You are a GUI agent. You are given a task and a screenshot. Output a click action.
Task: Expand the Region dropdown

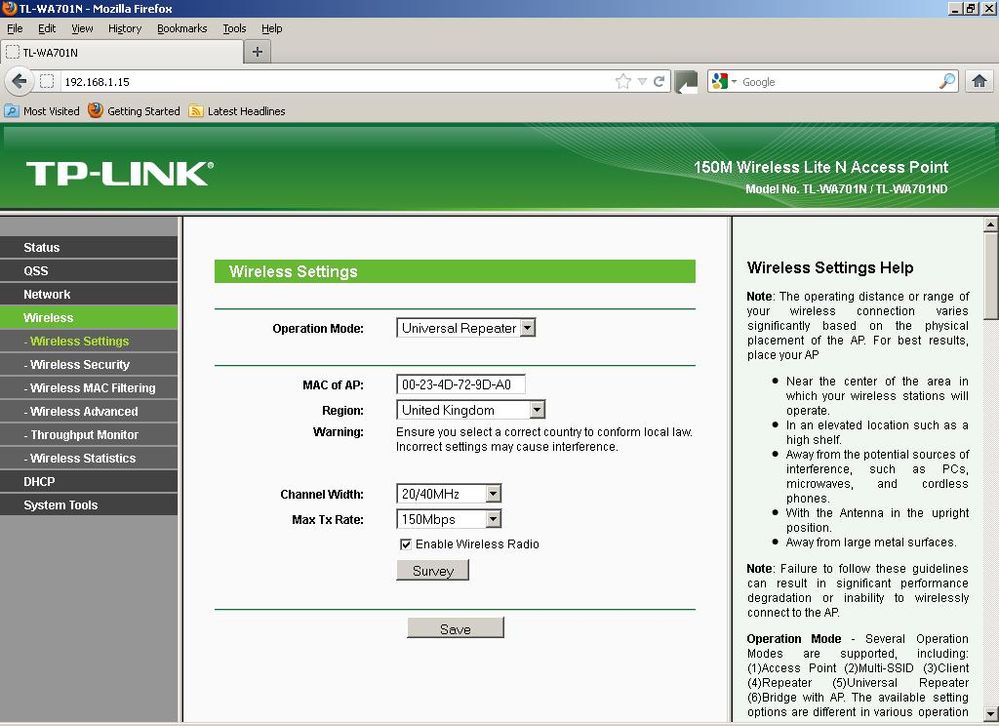471,410
